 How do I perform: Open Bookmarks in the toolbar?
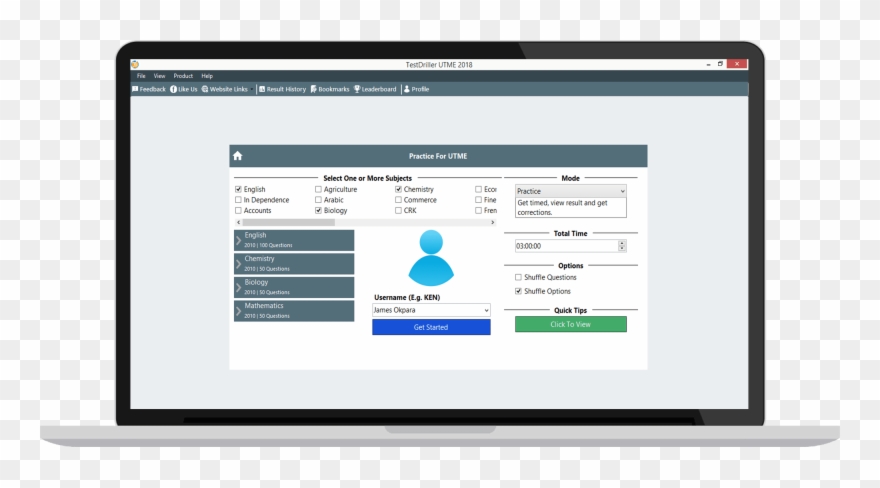330,89
